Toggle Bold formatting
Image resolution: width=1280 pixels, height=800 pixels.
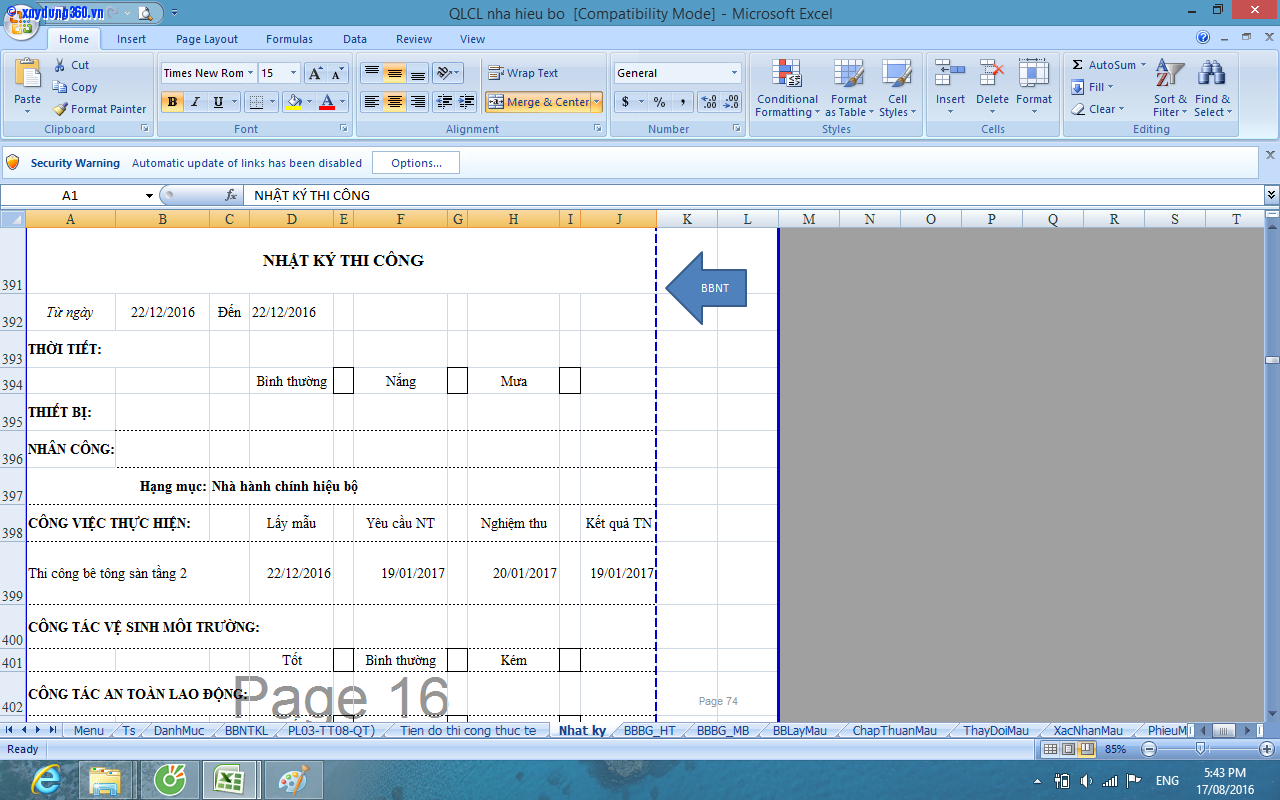tap(172, 102)
